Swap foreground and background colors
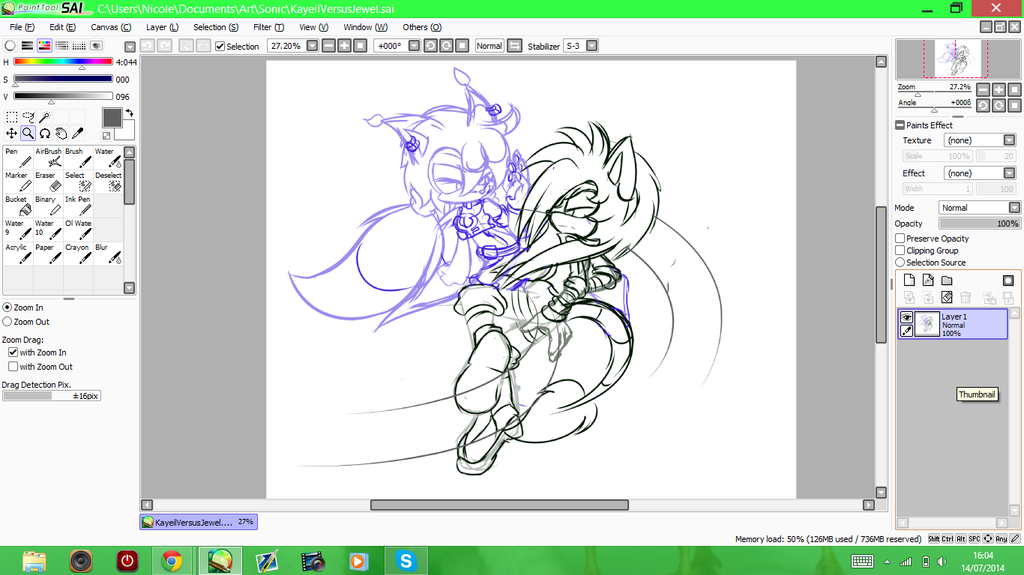Screen dimensions: 1024x575 point(129,113)
